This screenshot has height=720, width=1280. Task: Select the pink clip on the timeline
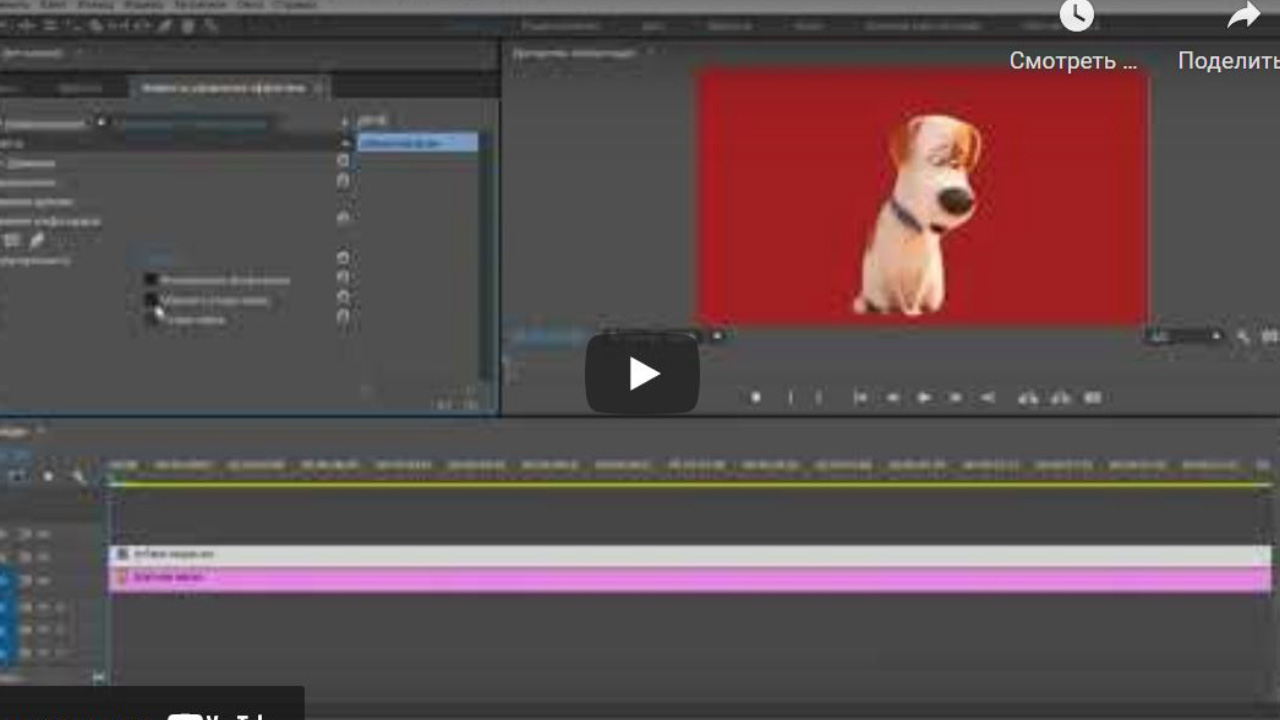[690, 579]
